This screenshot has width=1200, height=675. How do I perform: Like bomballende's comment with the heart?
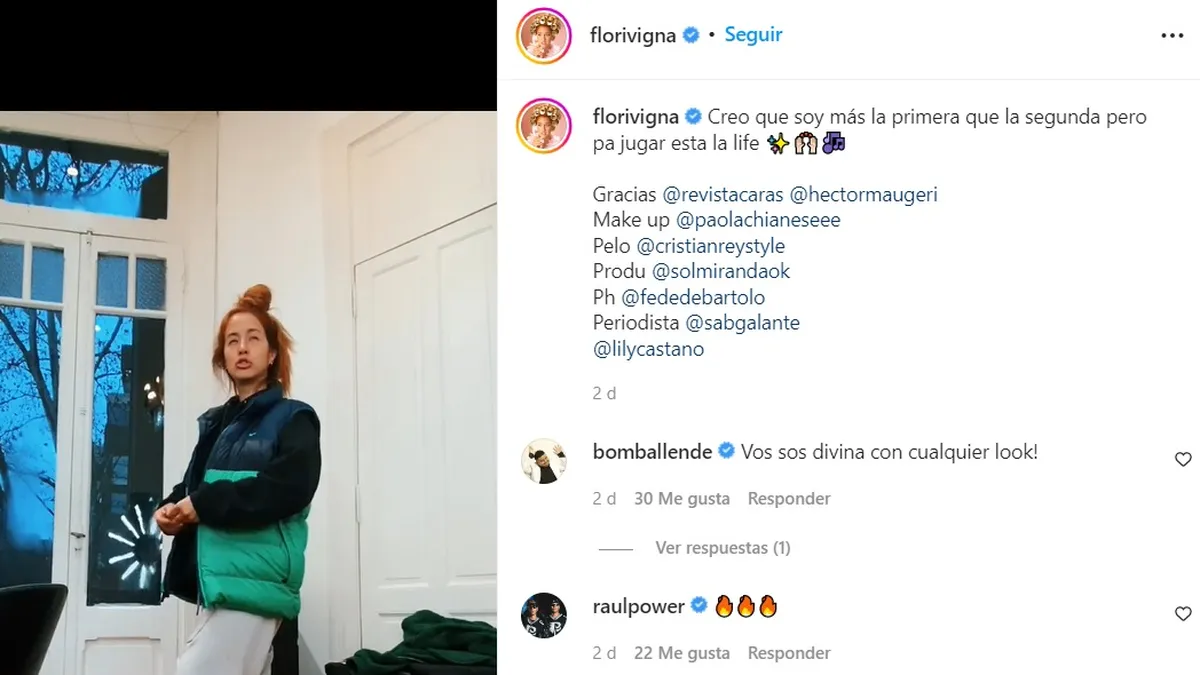(x=1183, y=460)
